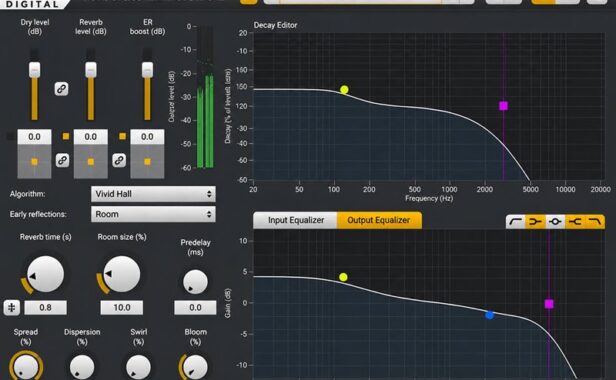Click the Algorithm label
The width and height of the screenshot is (616, 380).
[28, 194]
